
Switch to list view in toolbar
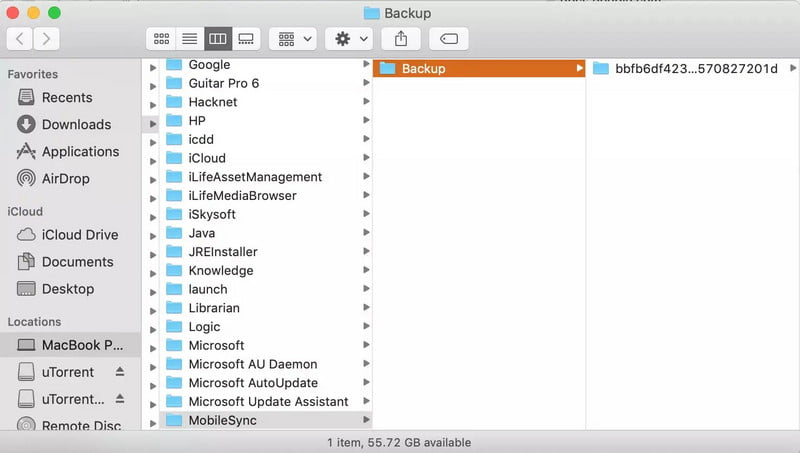pyautogui.click(x=189, y=38)
